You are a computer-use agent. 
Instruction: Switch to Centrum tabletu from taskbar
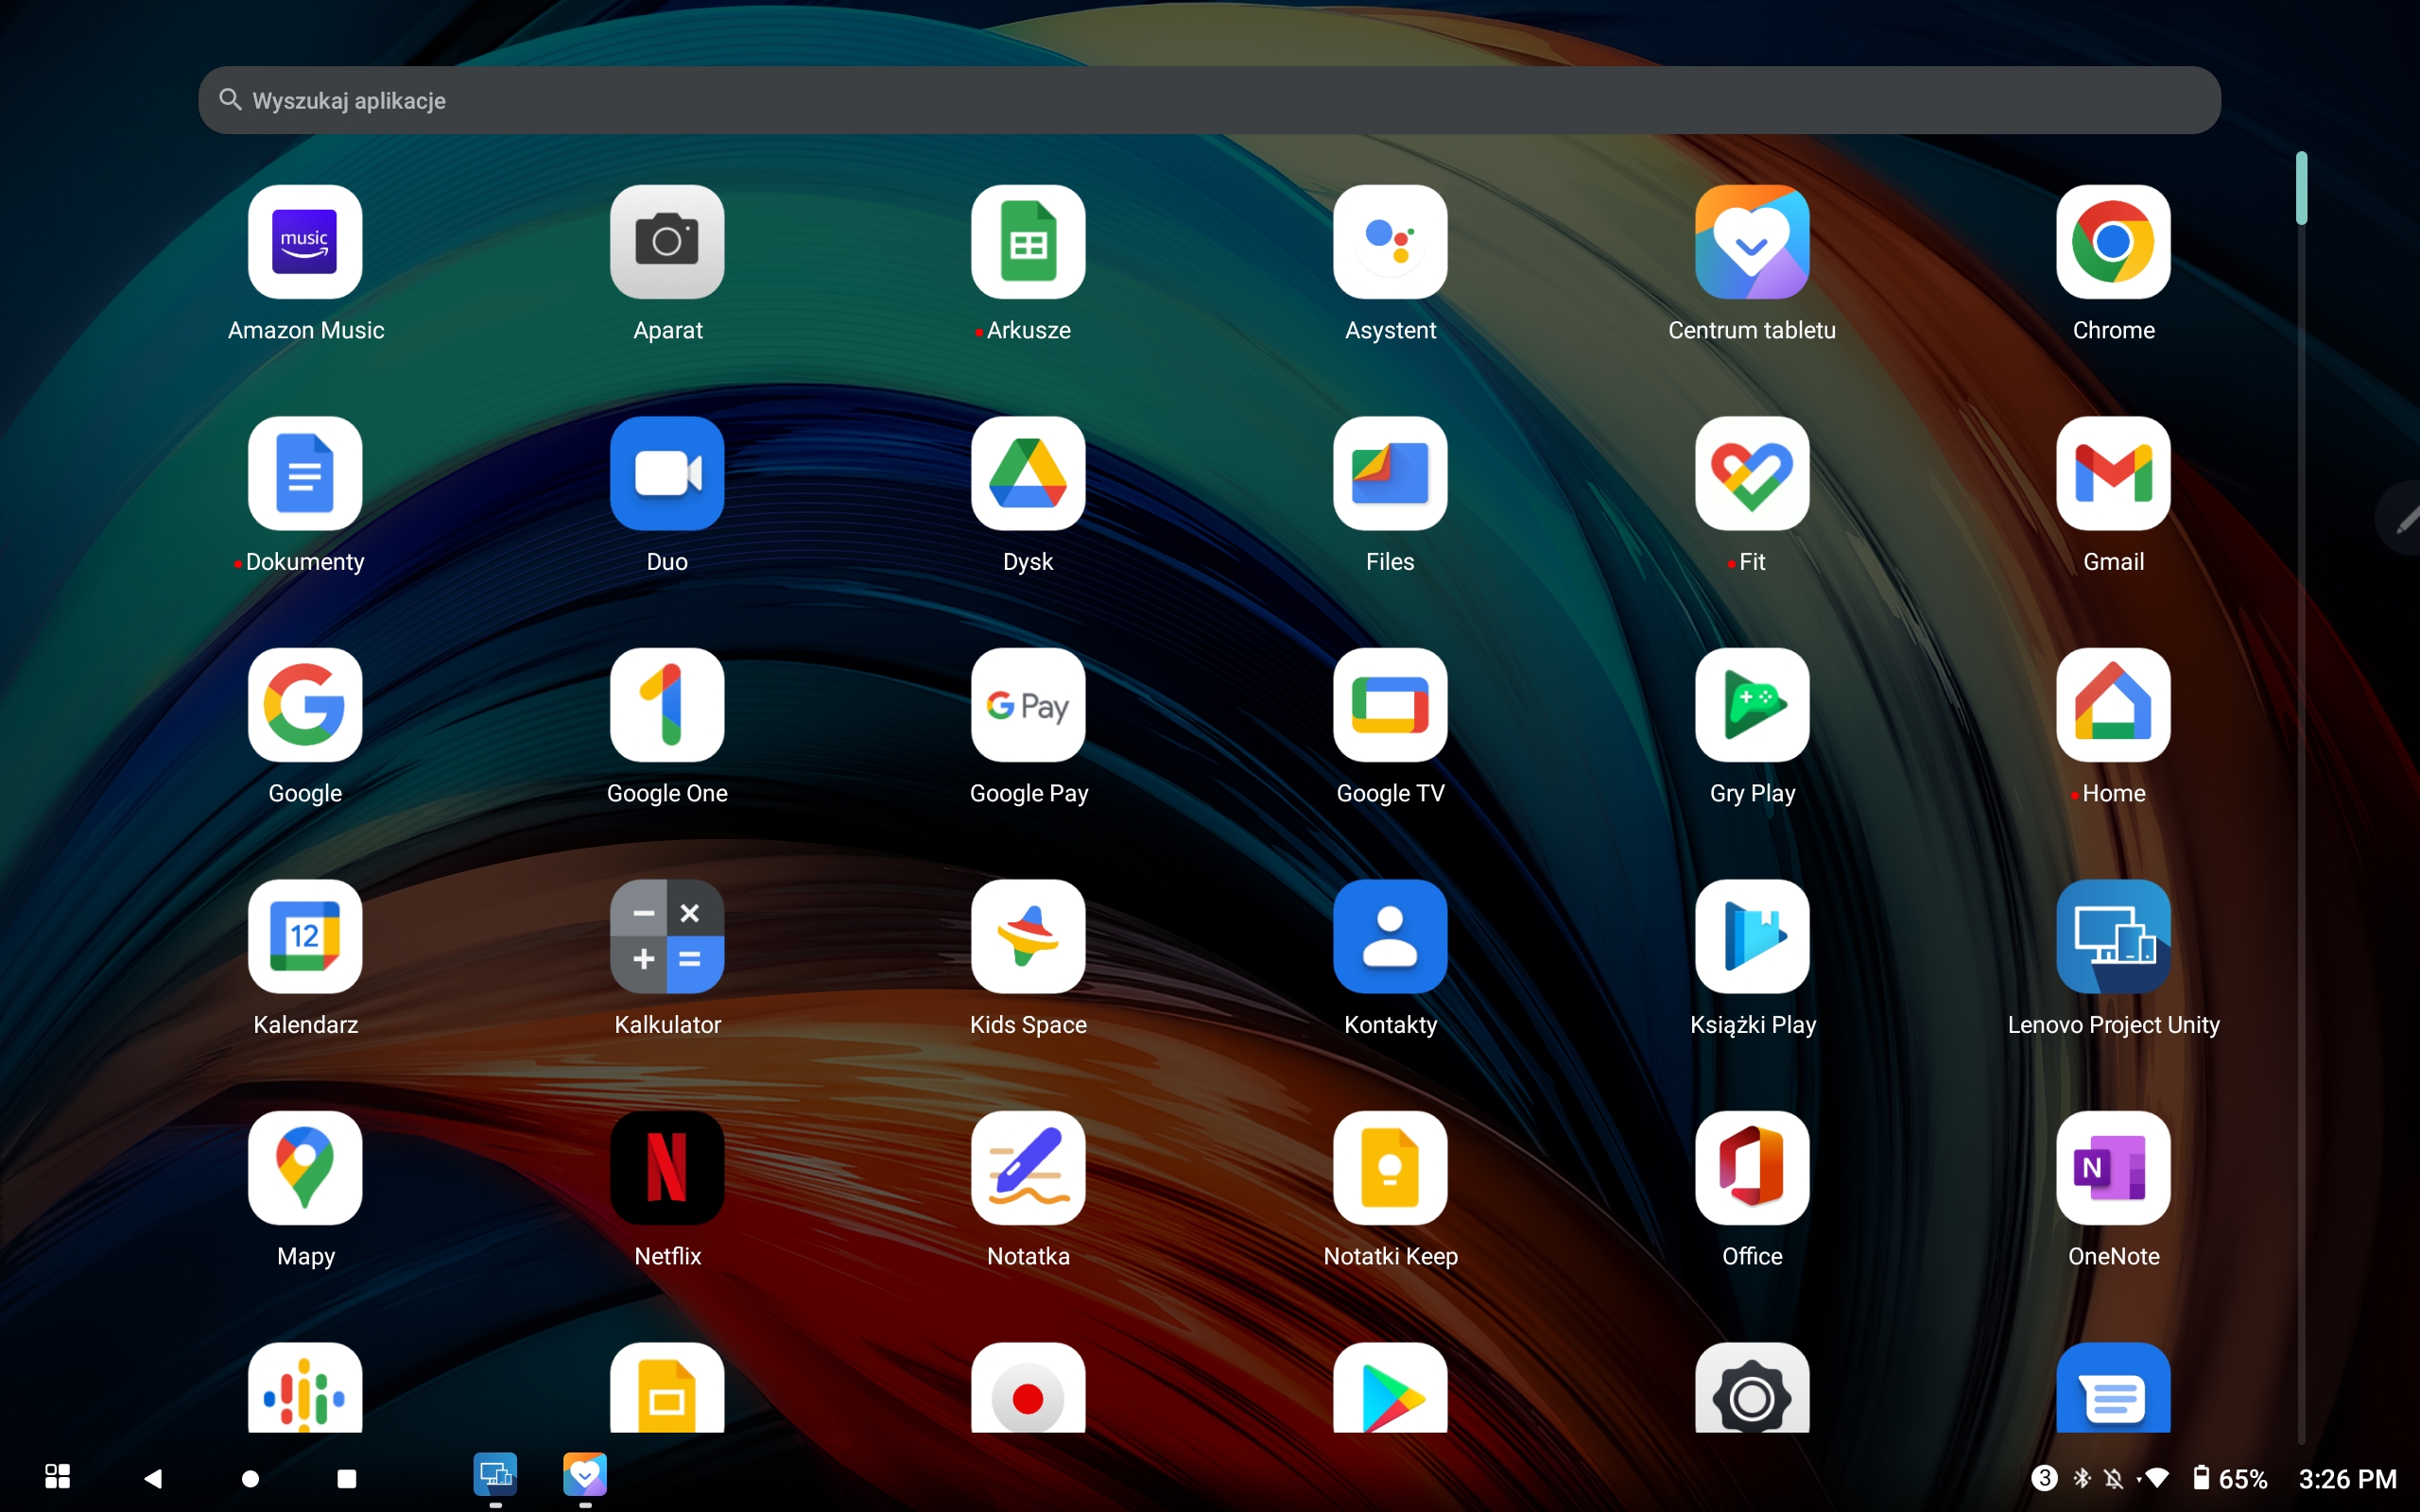(x=585, y=1474)
